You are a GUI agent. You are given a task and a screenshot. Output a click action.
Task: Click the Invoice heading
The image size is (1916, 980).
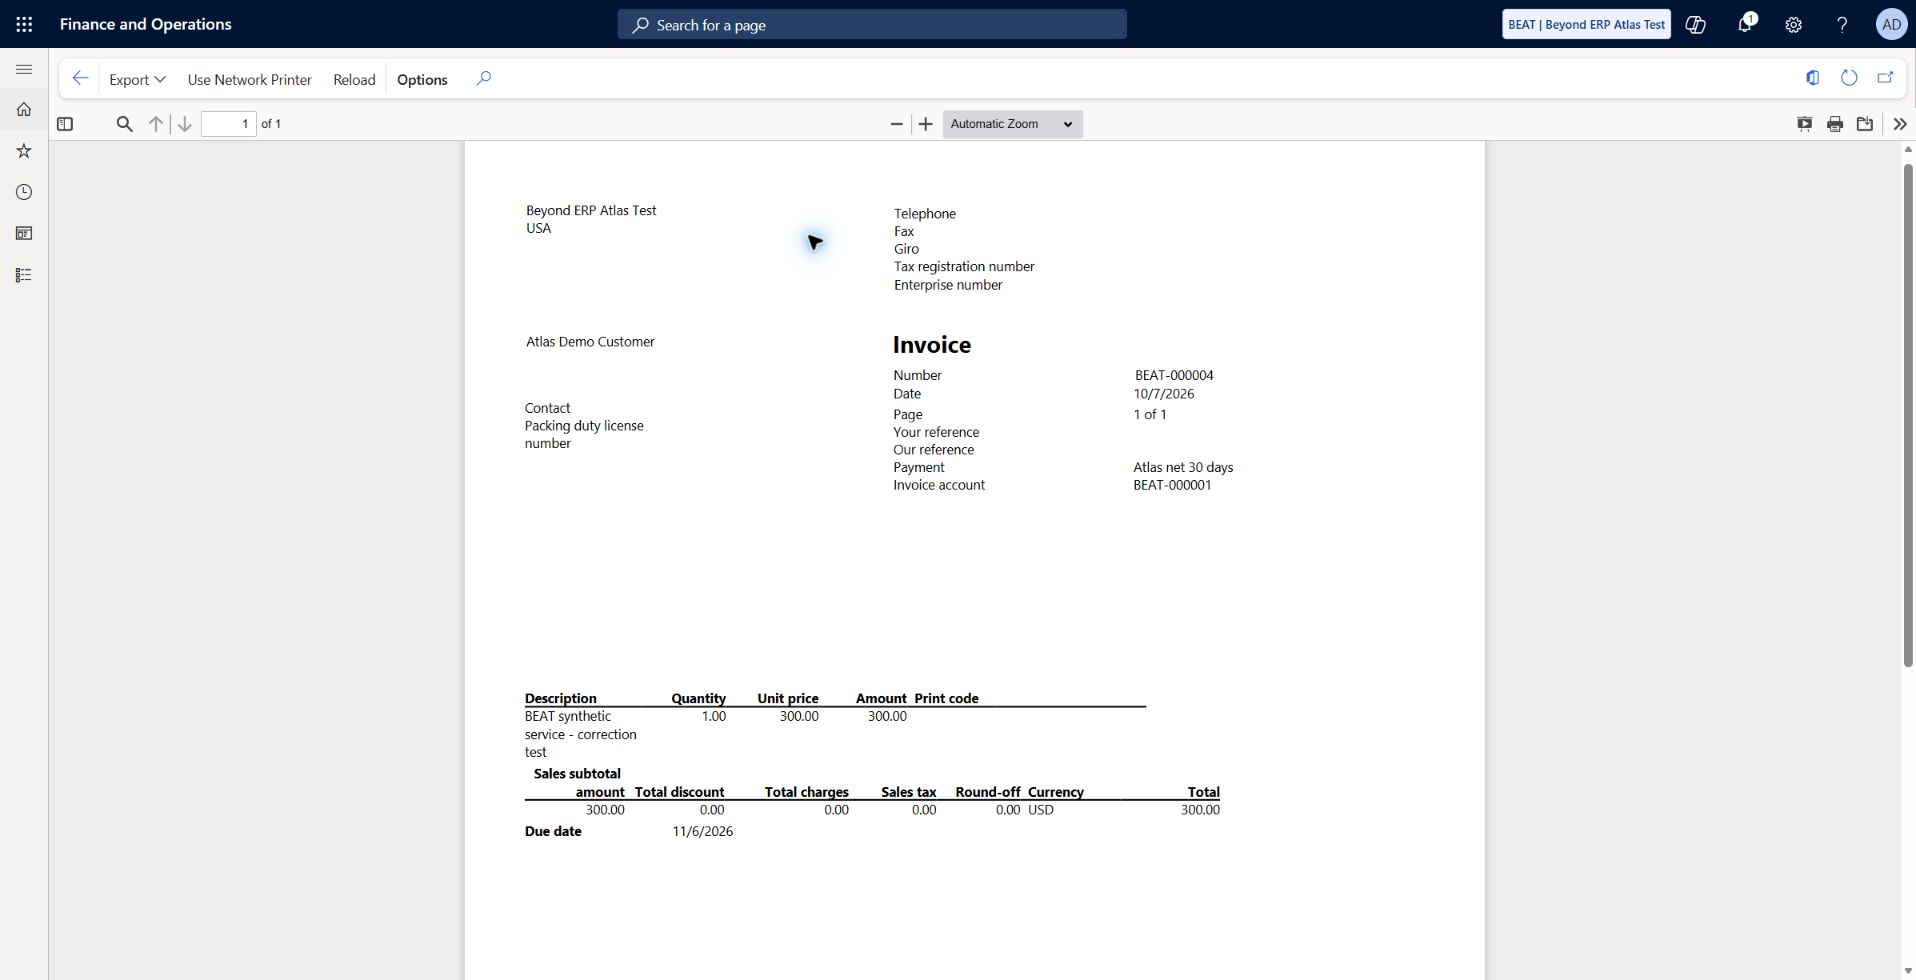[x=932, y=345]
